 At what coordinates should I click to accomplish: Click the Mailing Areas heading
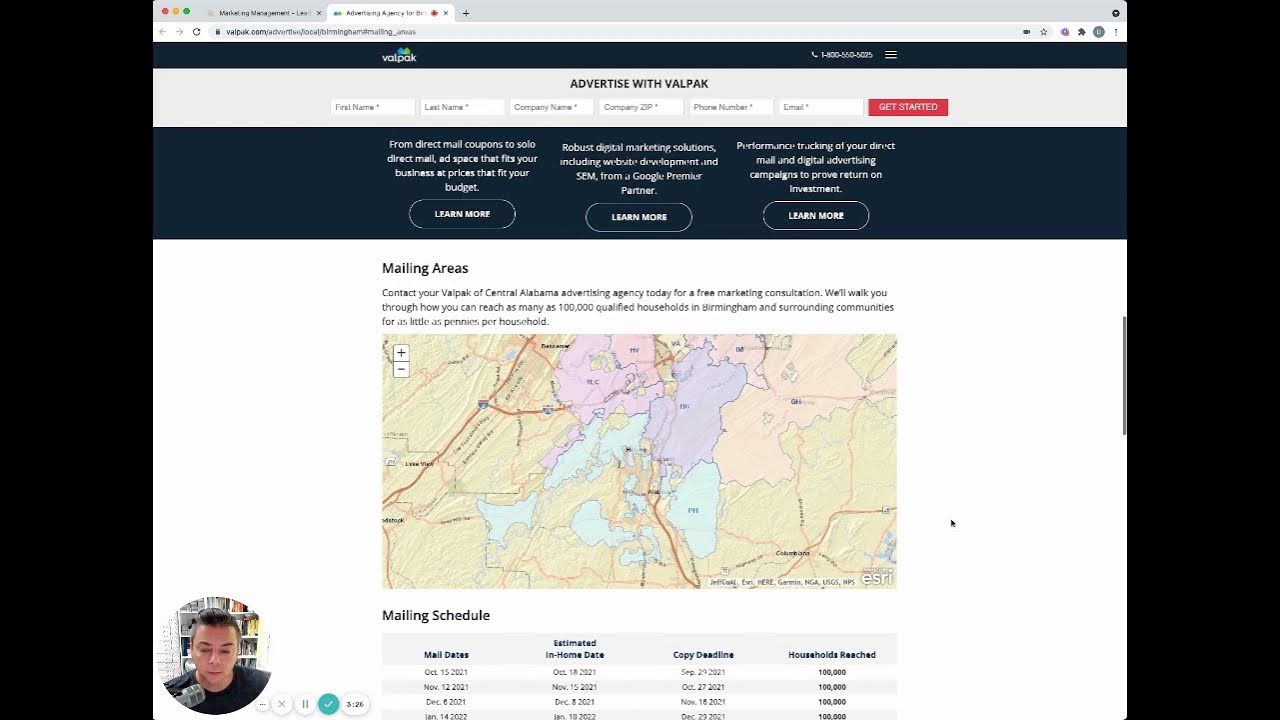coord(425,268)
